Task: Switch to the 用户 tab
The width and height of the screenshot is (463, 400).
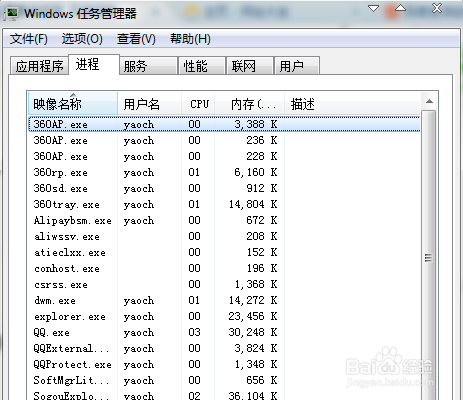Action: click(297, 66)
